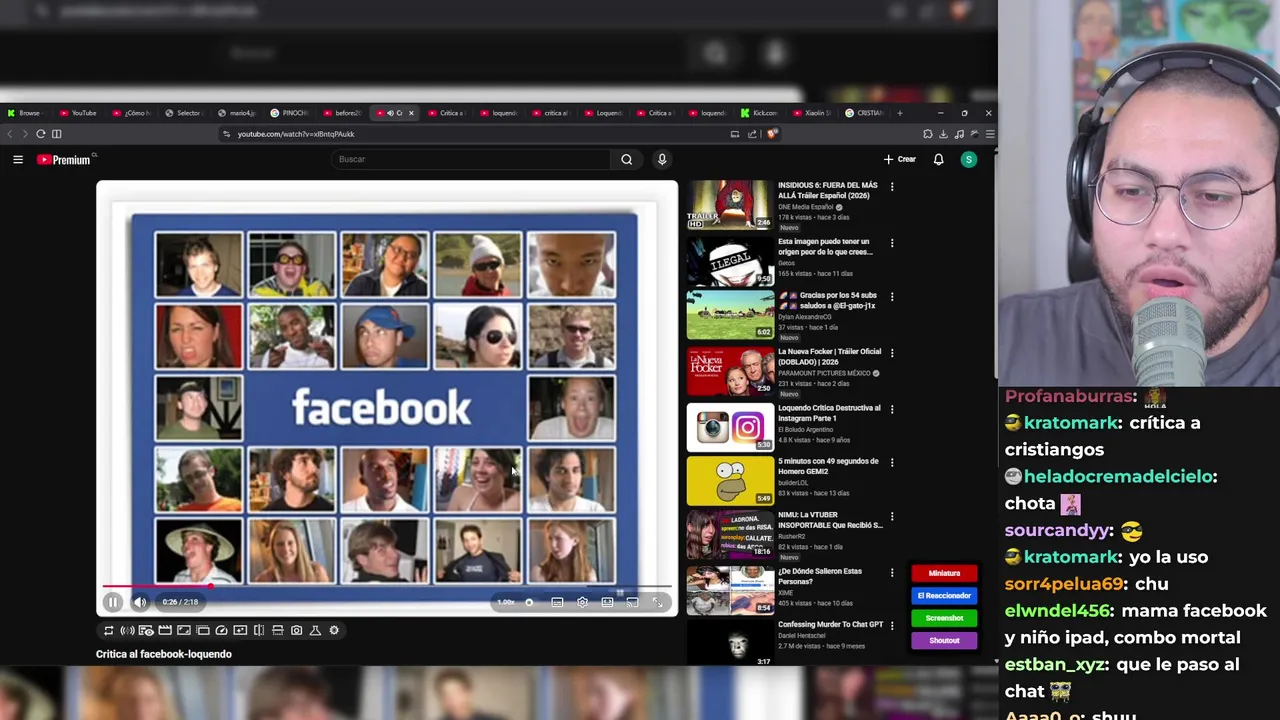Open options menu for NIMU VTUBER video
Screen dimensions: 1280x720
892,517
